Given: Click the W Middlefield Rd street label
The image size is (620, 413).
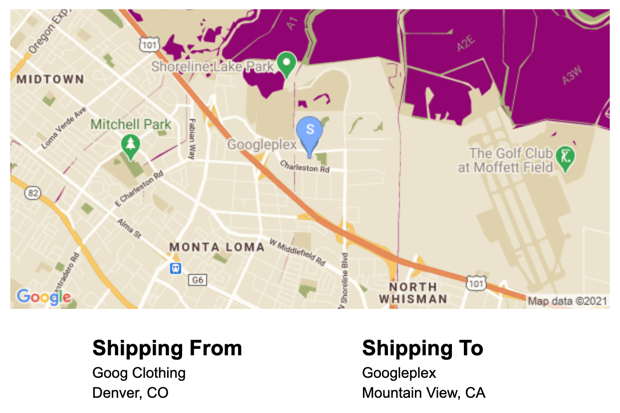Looking at the screenshot, I should coord(297,251).
